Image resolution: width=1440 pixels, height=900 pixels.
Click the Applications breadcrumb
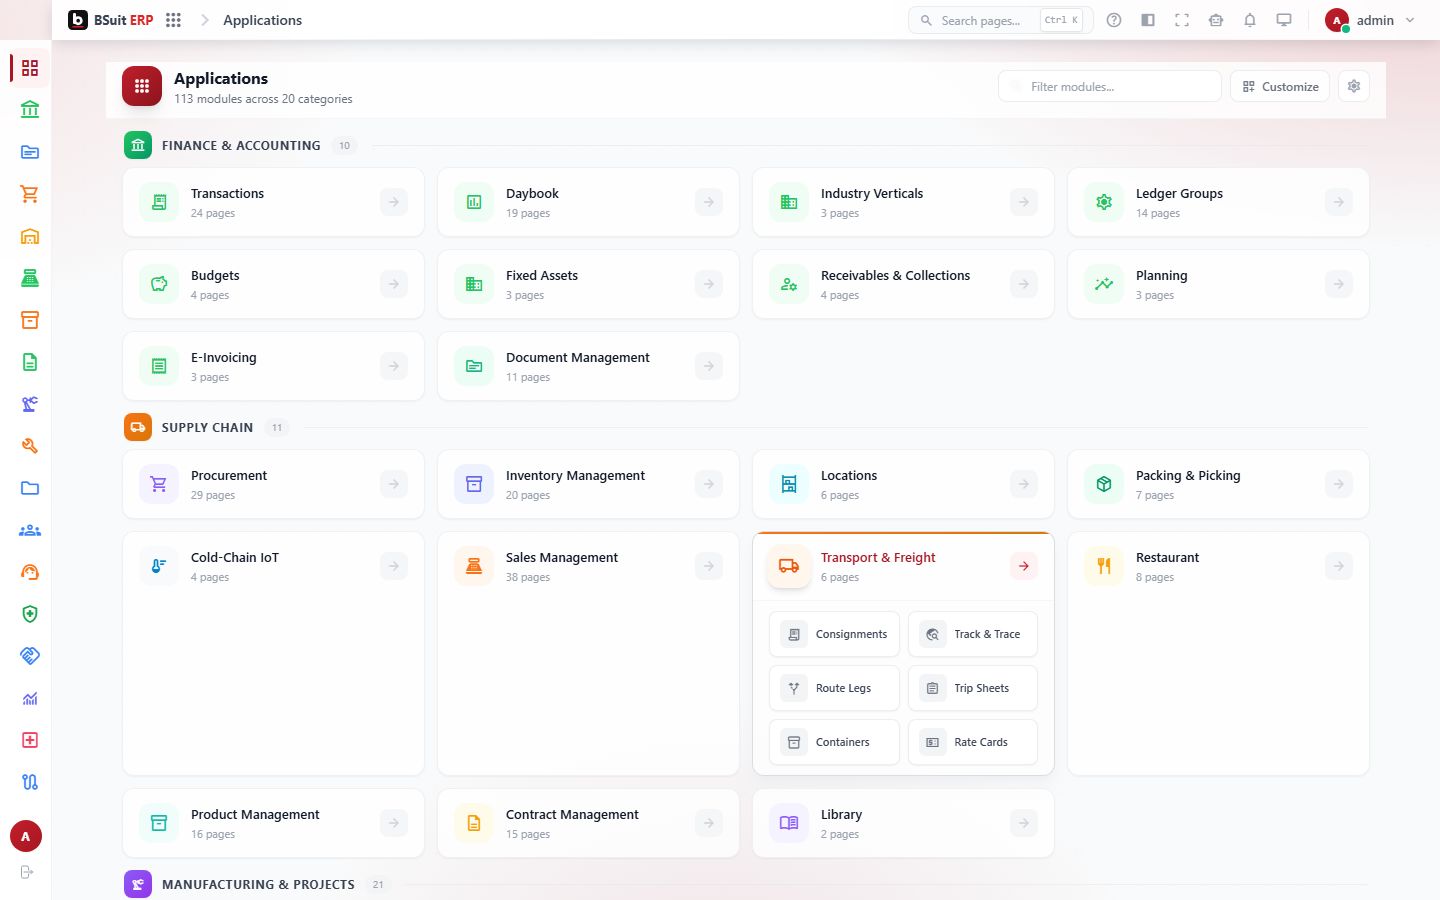(262, 20)
